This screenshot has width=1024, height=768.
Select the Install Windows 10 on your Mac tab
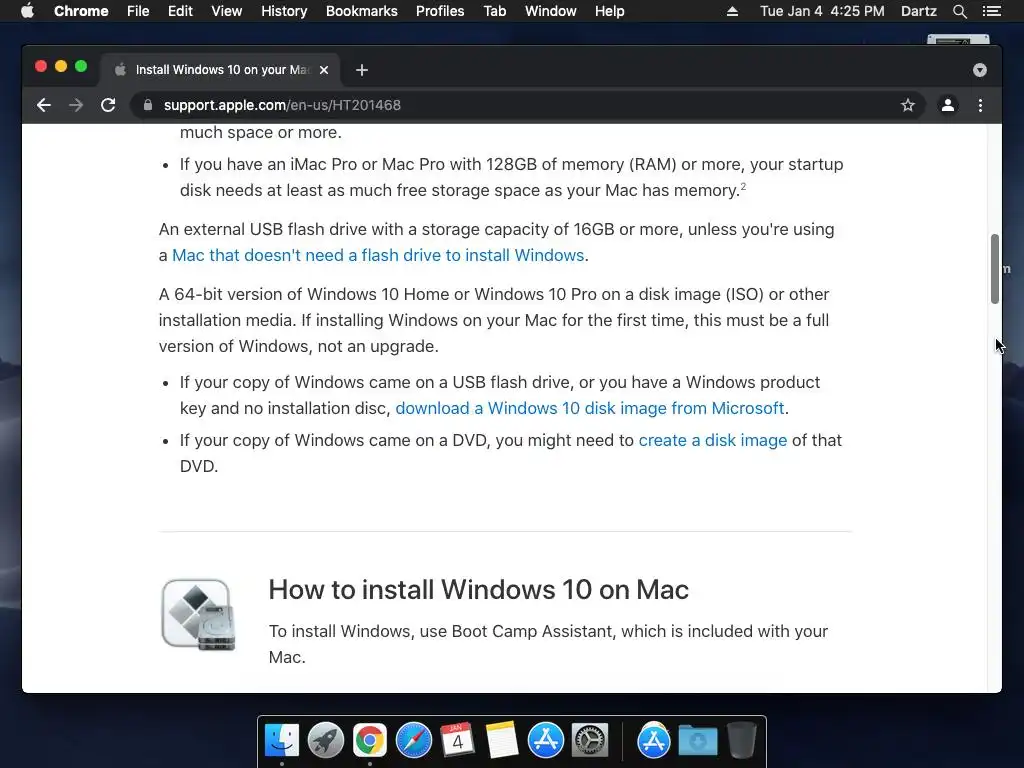pos(219,70)
